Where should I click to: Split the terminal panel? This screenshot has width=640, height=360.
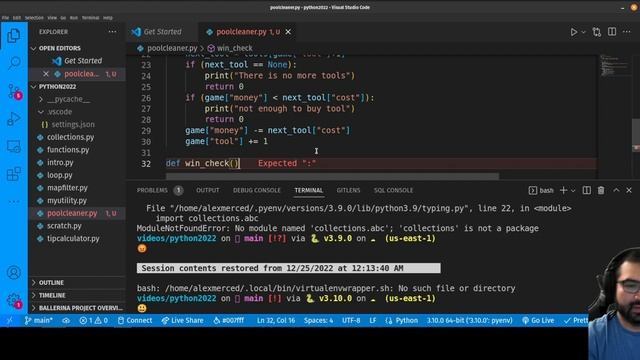coord(587,190)
